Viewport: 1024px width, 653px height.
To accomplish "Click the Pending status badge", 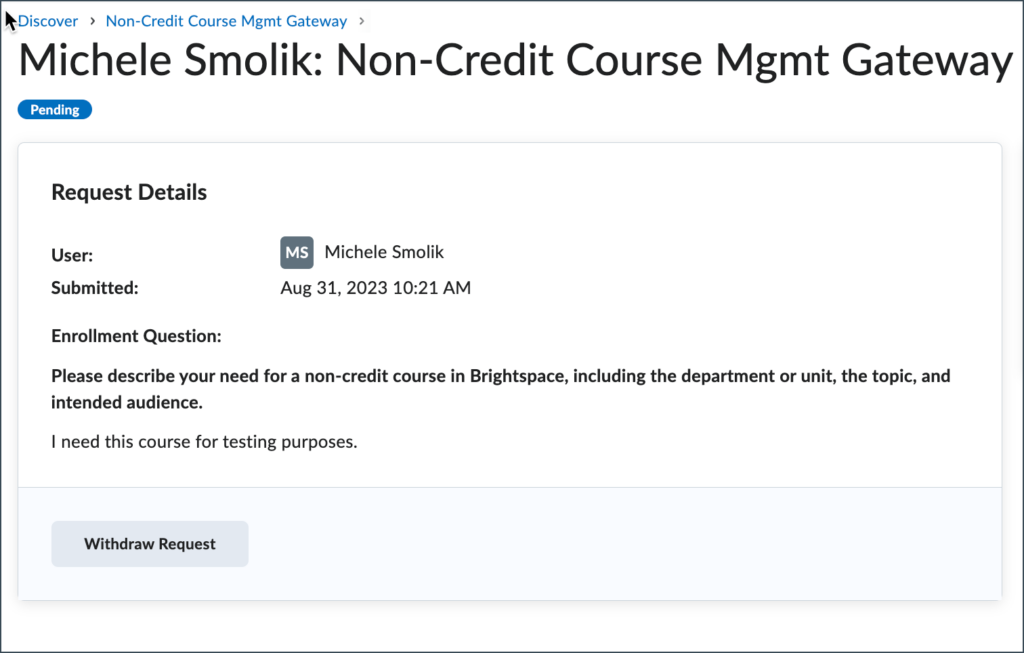I will tap(54, 109).
